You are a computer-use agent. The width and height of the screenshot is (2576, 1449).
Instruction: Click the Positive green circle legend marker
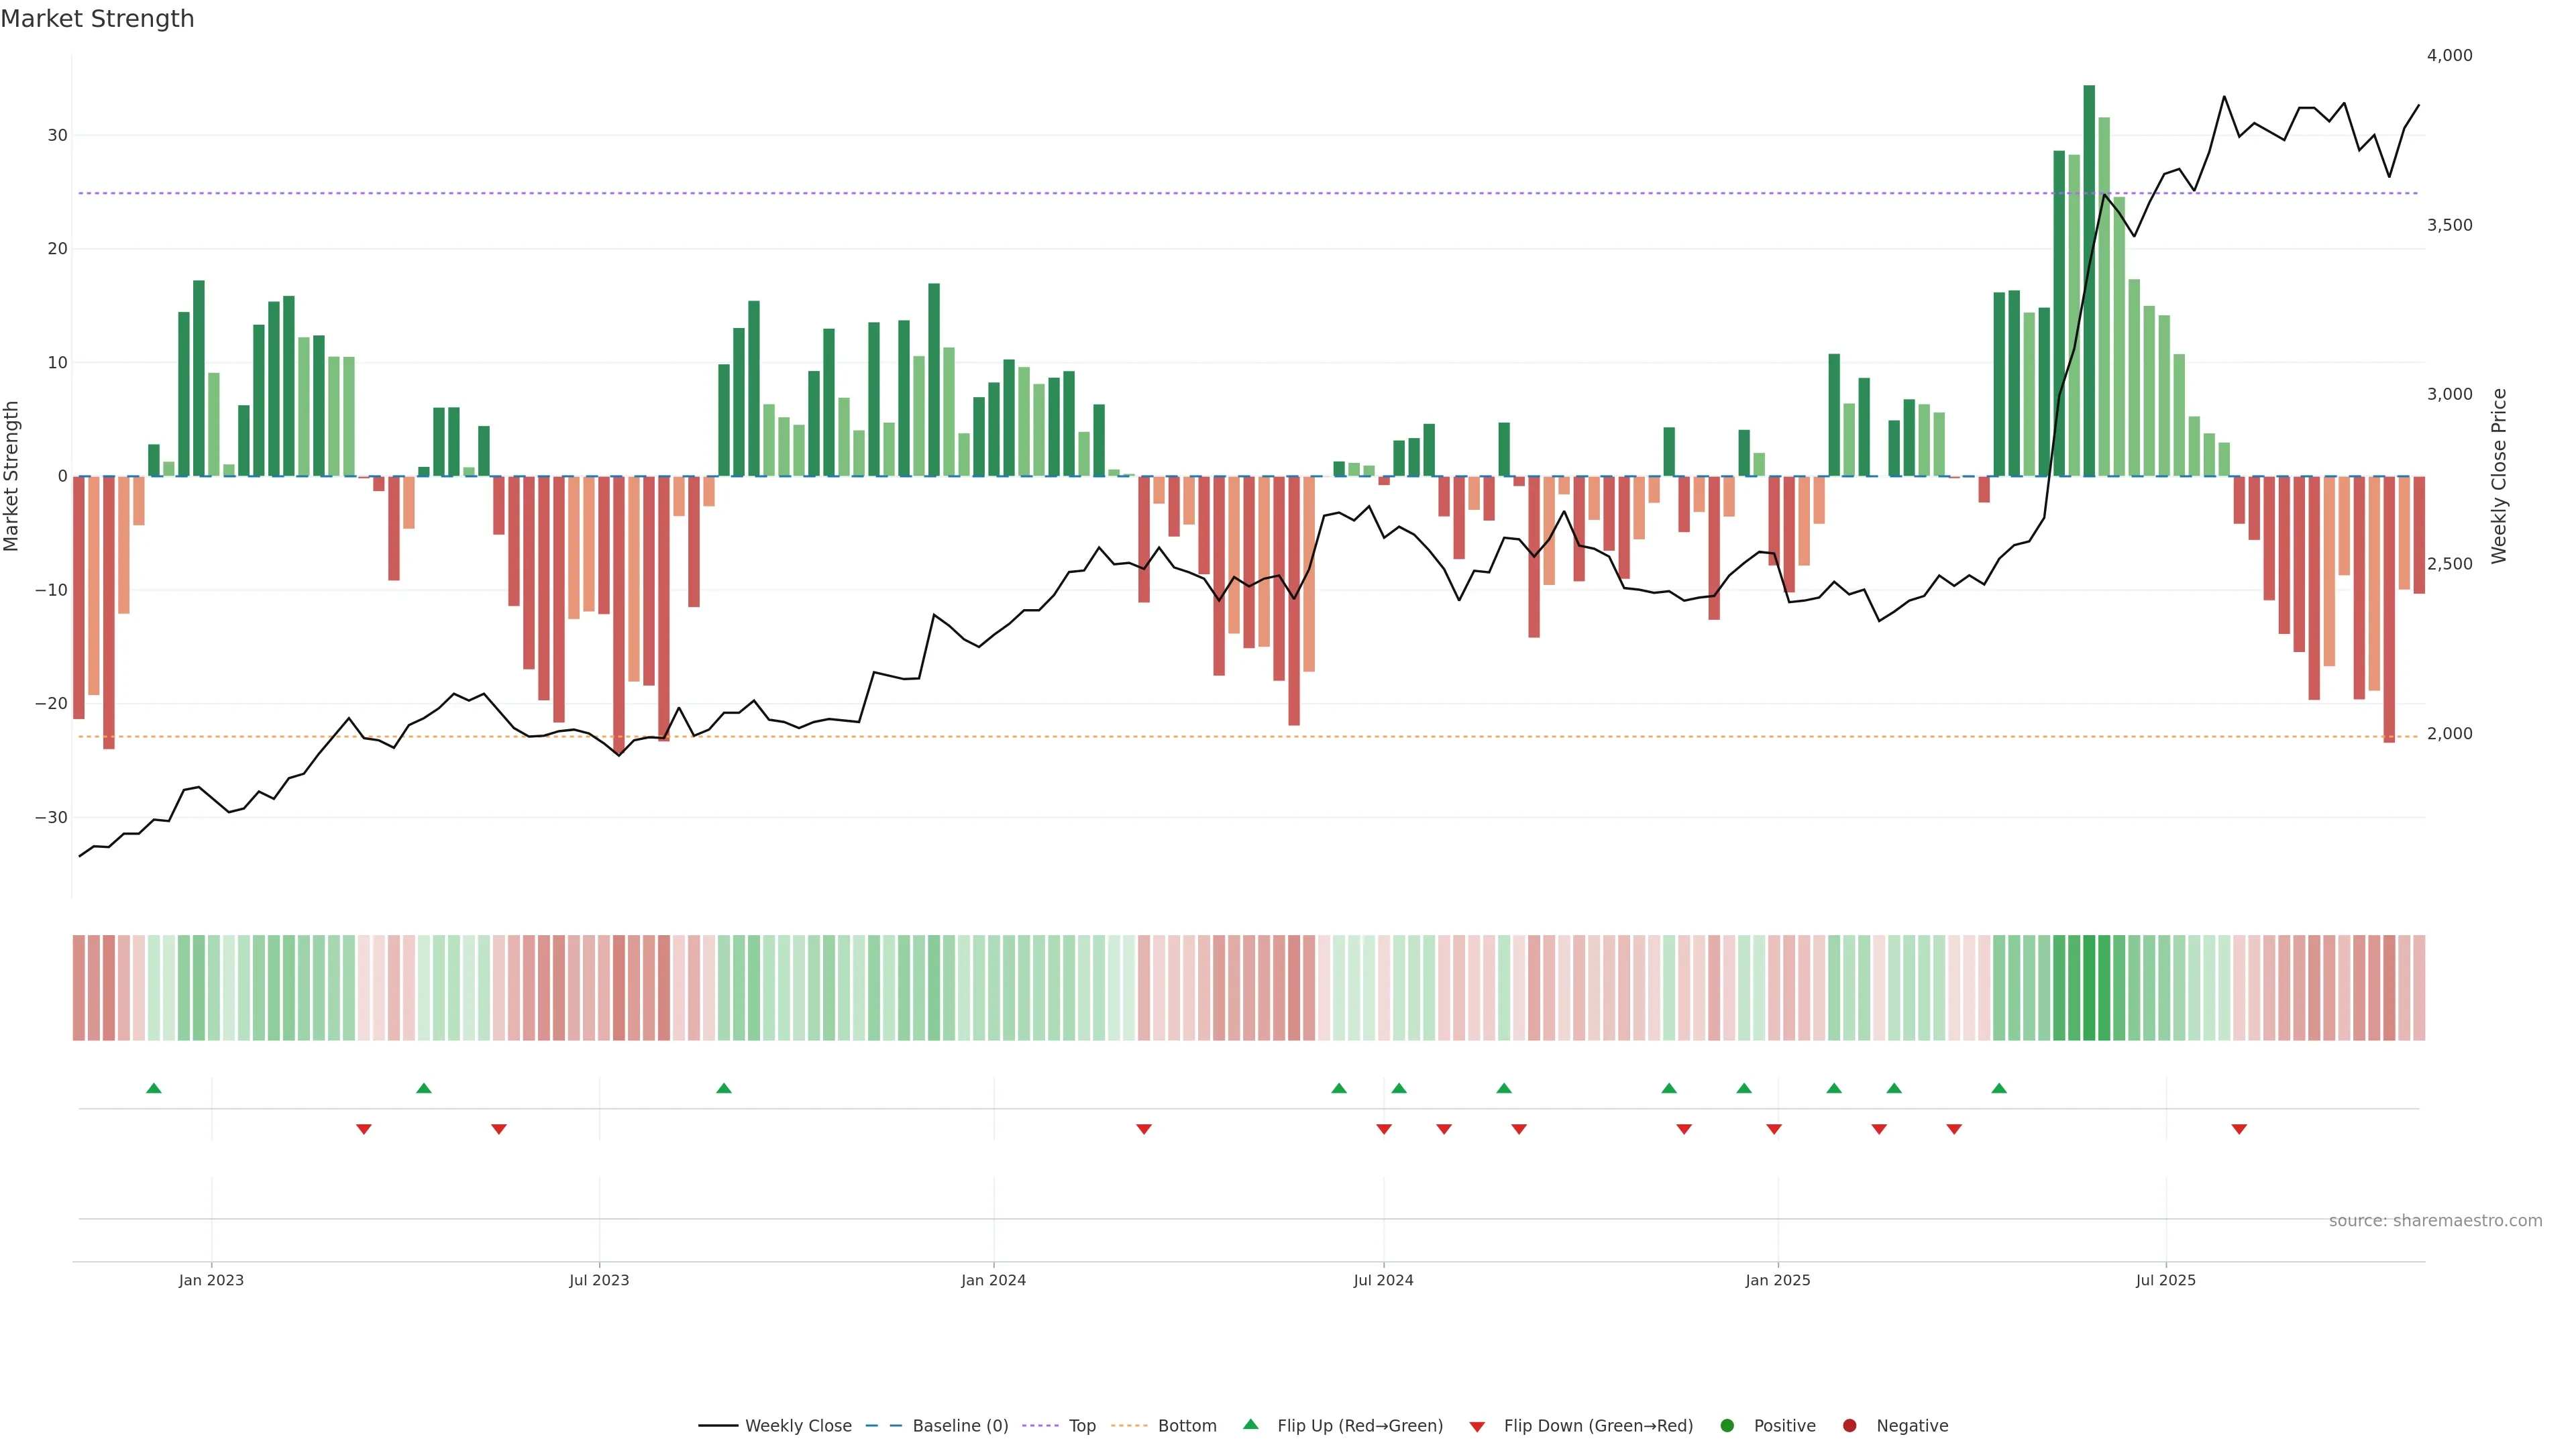pyautogui.click(x=1727, y=1425)
